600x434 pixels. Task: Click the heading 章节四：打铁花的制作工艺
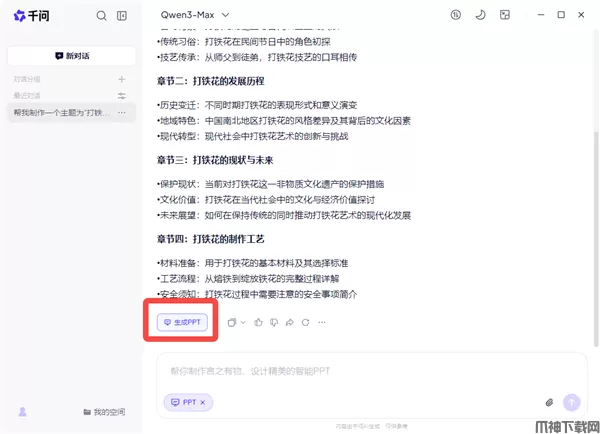210,239
